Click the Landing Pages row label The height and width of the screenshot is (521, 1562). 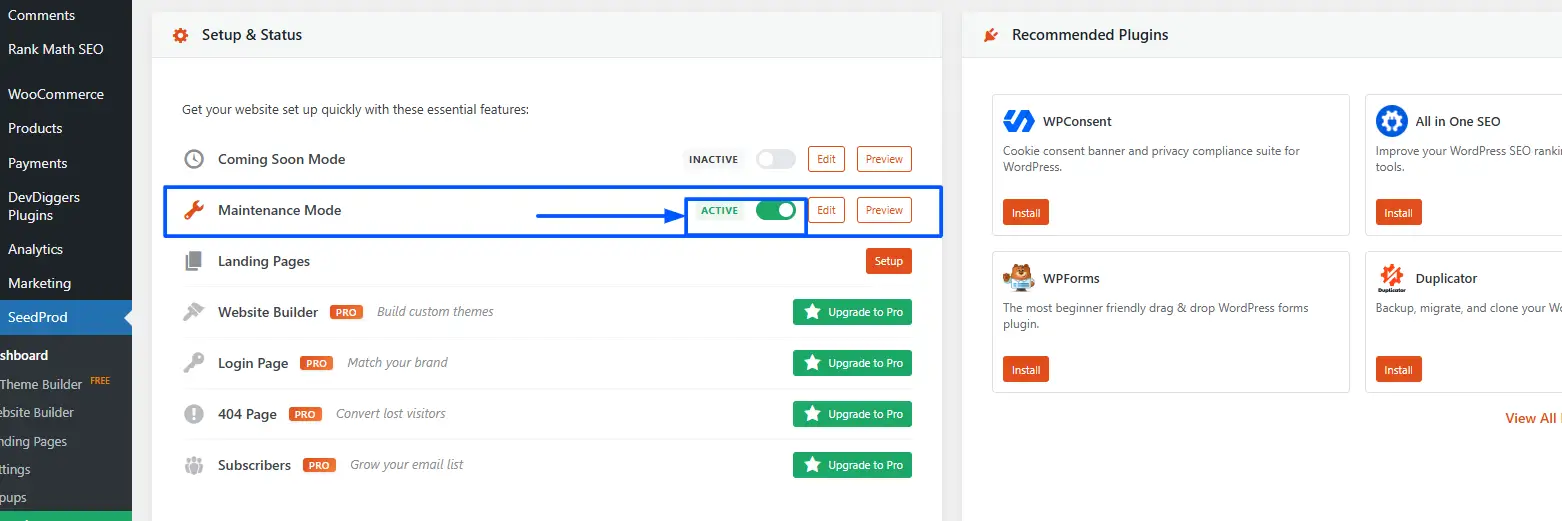[264, 261]
